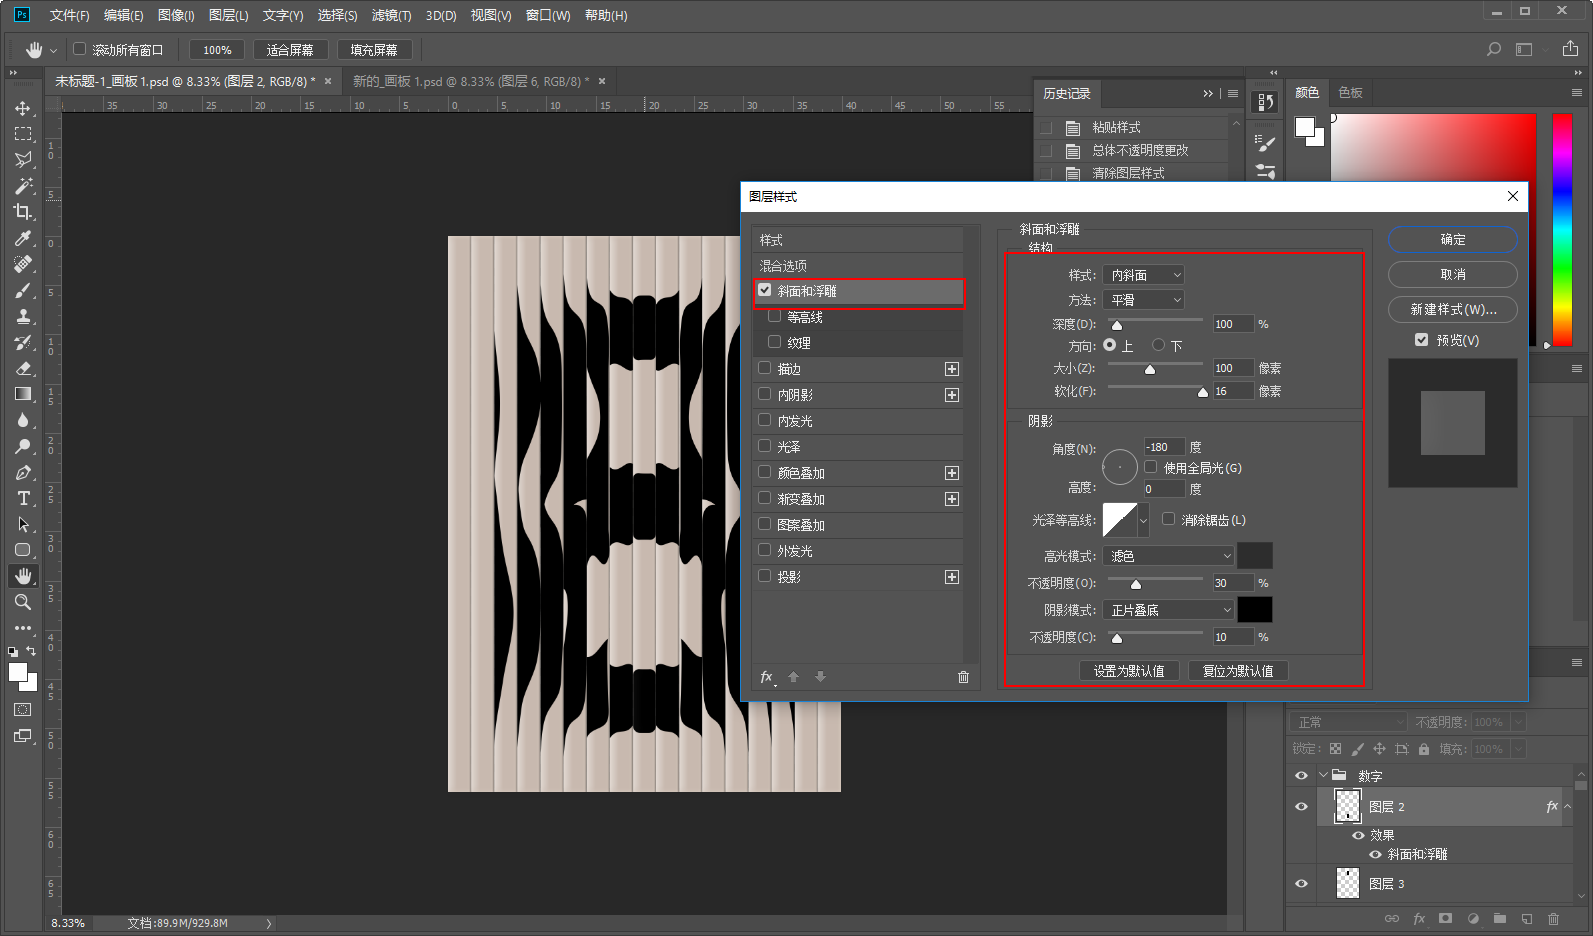Enable the 描边 stroke effect checkbox
The image size is (1593, 936).
[x=765, y=368]
